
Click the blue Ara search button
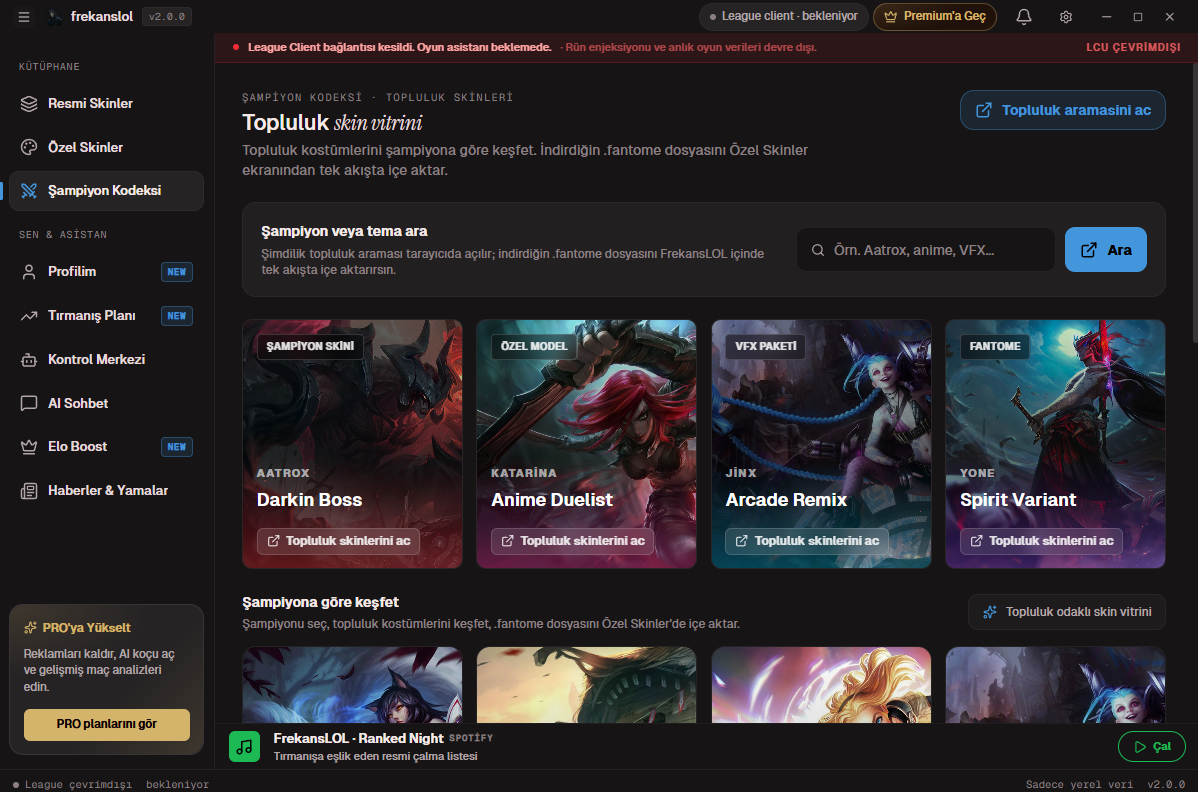coord(1106,250)
